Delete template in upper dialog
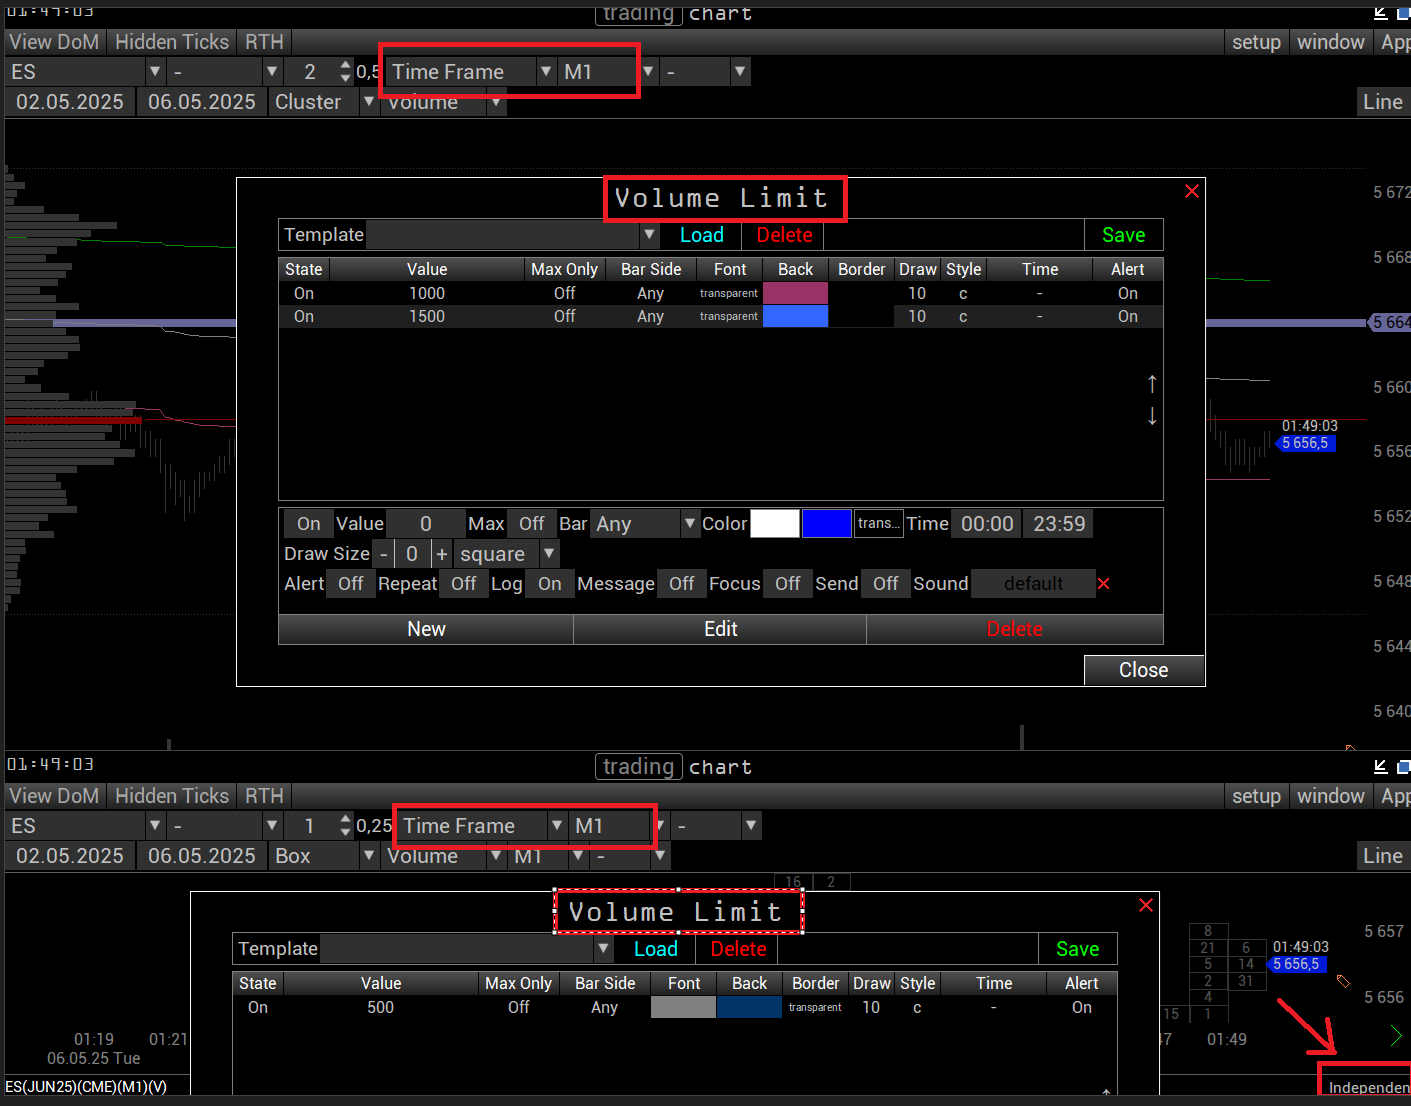Screen dimensions: 1411x1106 pyautogui.click(x=784, y=235)
